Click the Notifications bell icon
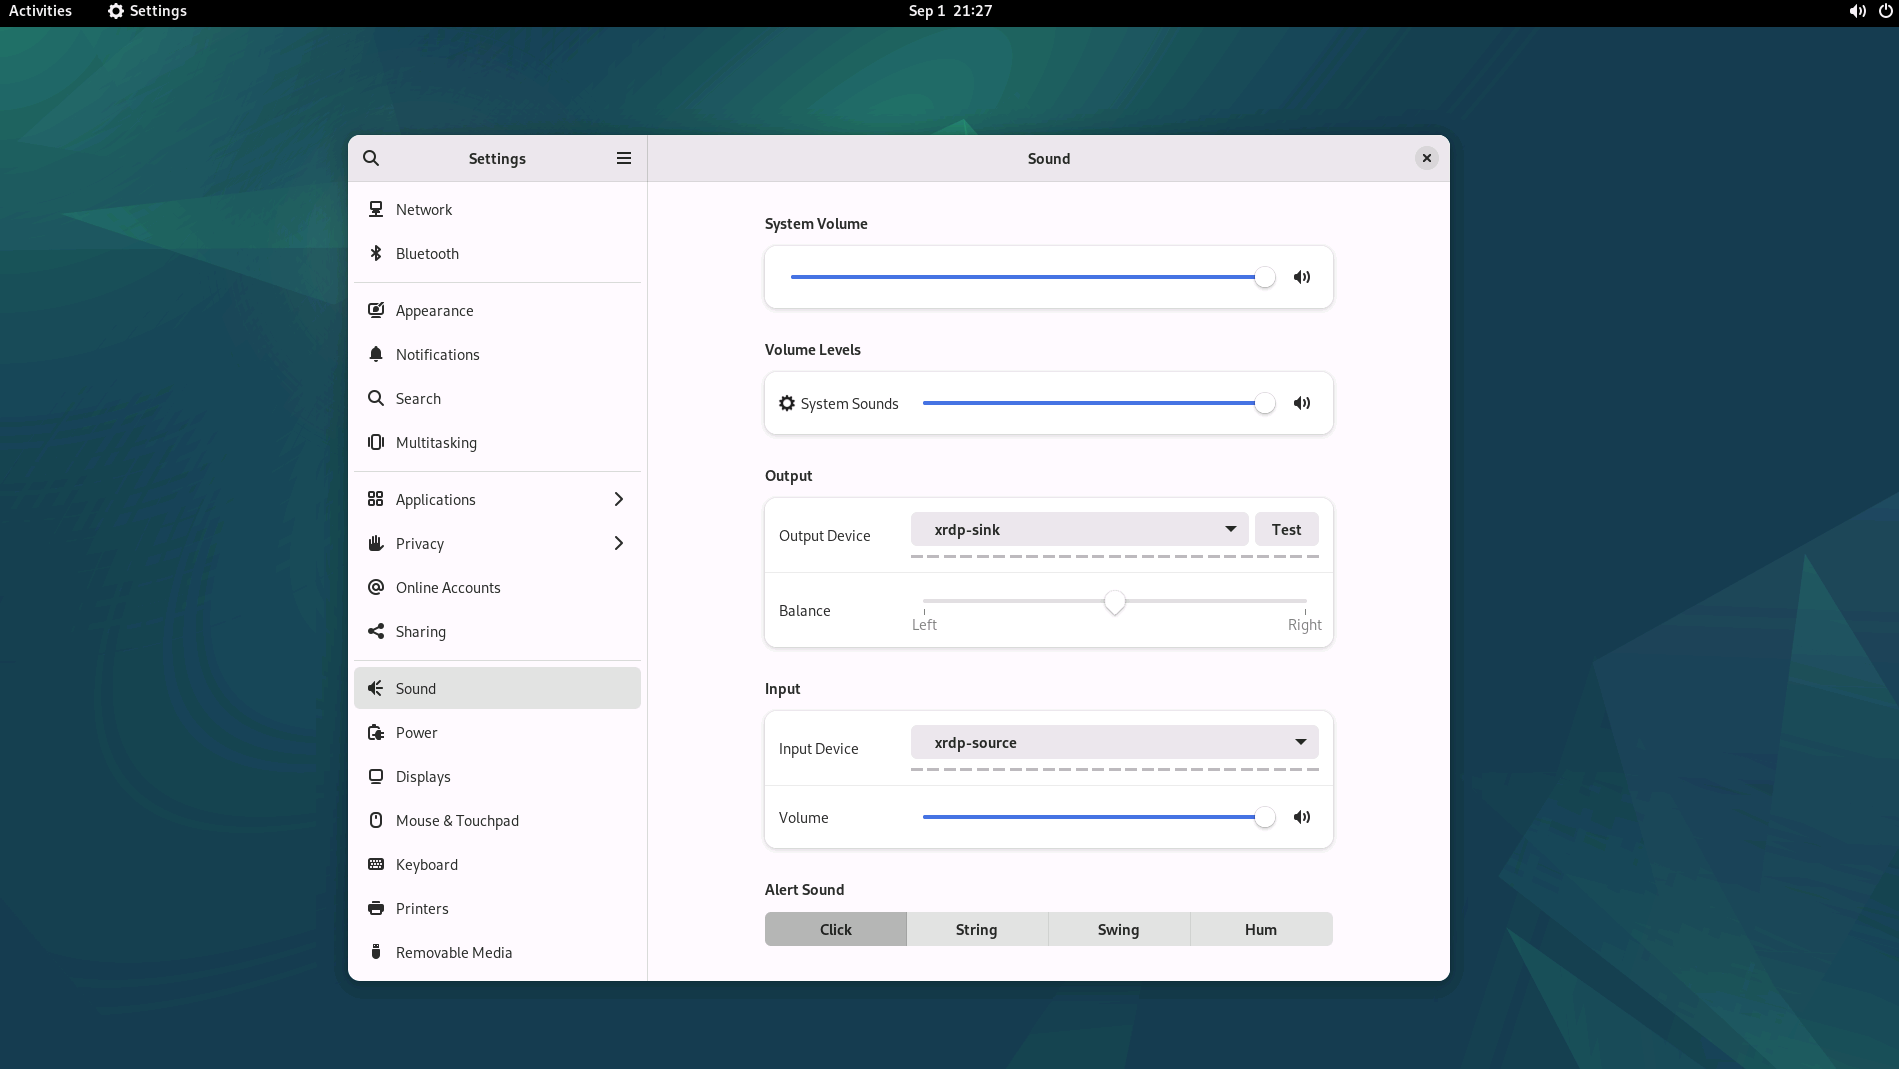The image size is (1899, 1069). click(376, 354)
